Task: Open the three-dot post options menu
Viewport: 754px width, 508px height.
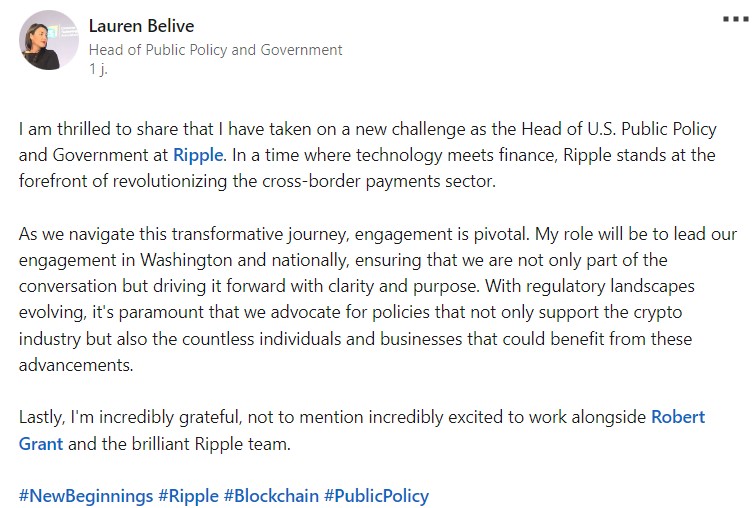Action: (736, 19)
